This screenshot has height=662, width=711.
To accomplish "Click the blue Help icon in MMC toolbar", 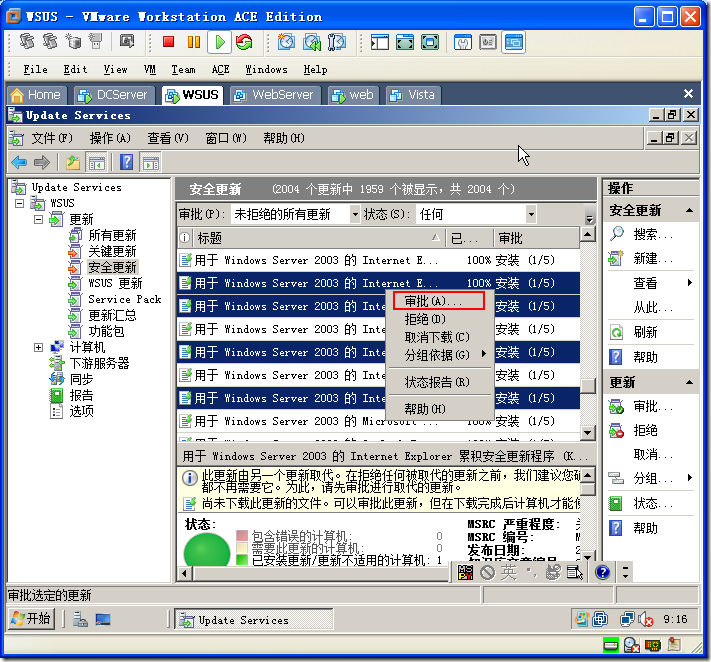I will [127, 162].
